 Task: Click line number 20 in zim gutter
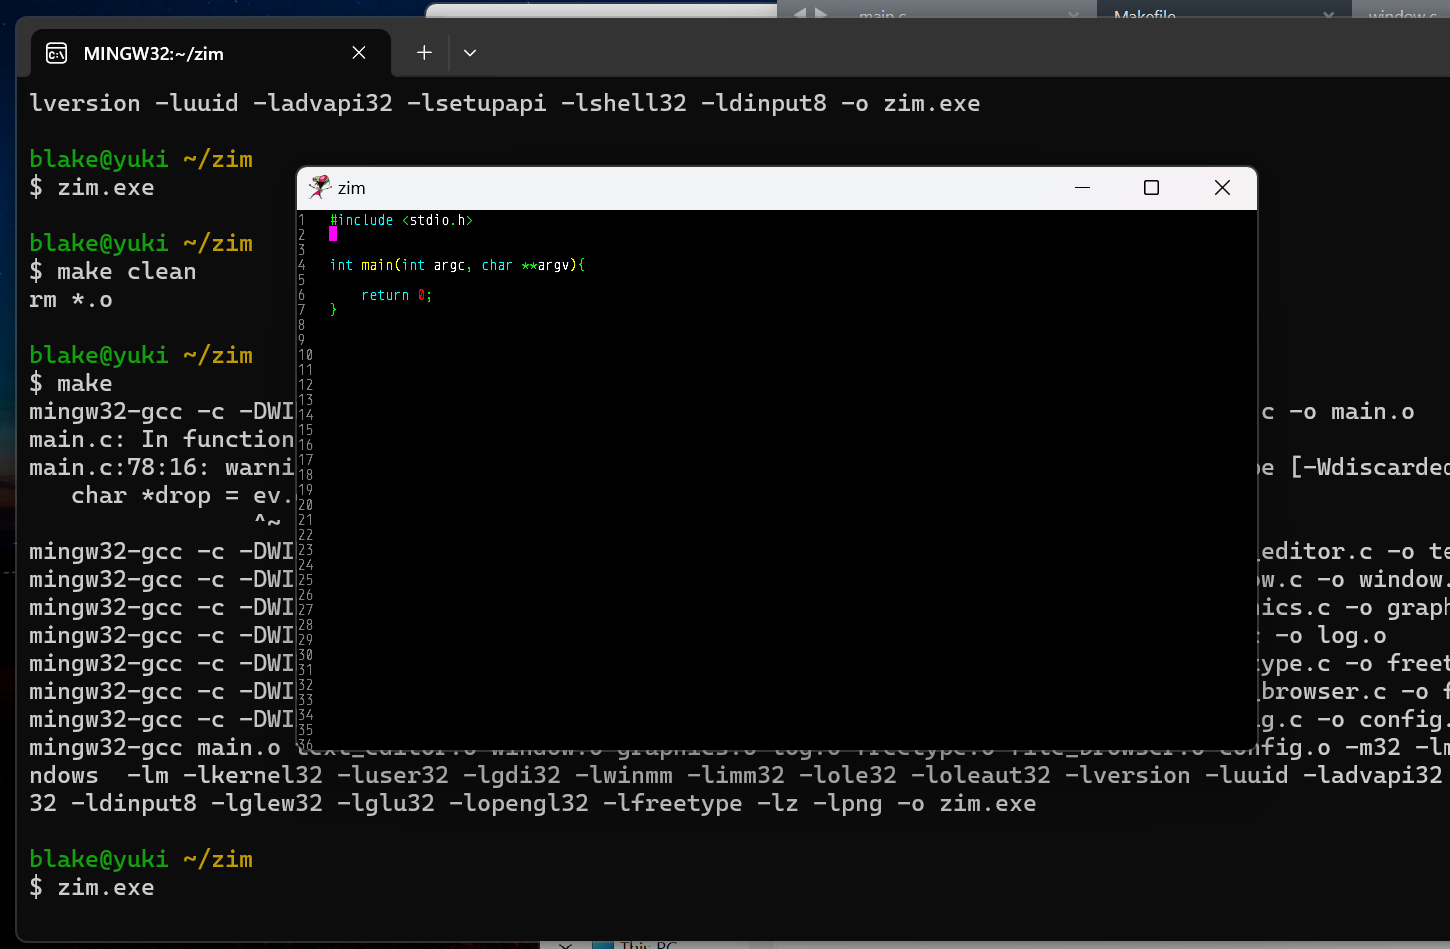coord(305,505)
